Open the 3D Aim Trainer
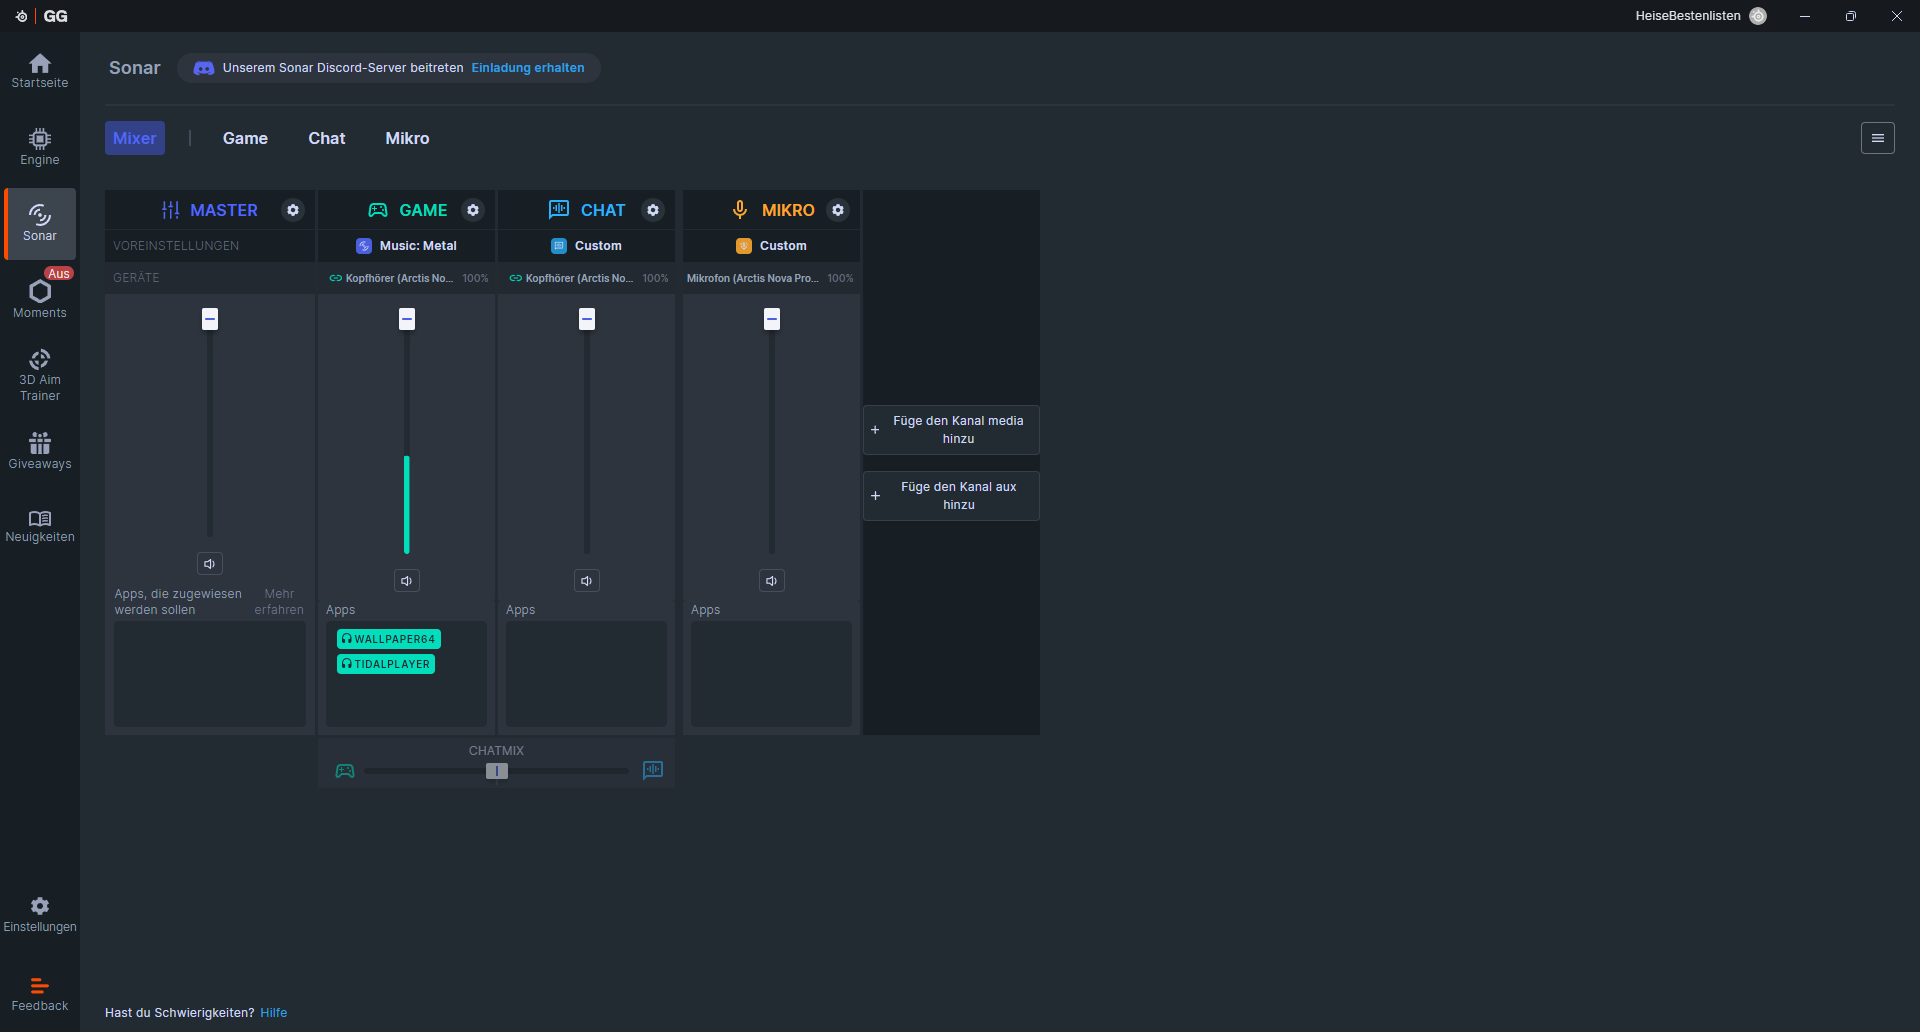 pyautogui.click(x=40, y=375)
